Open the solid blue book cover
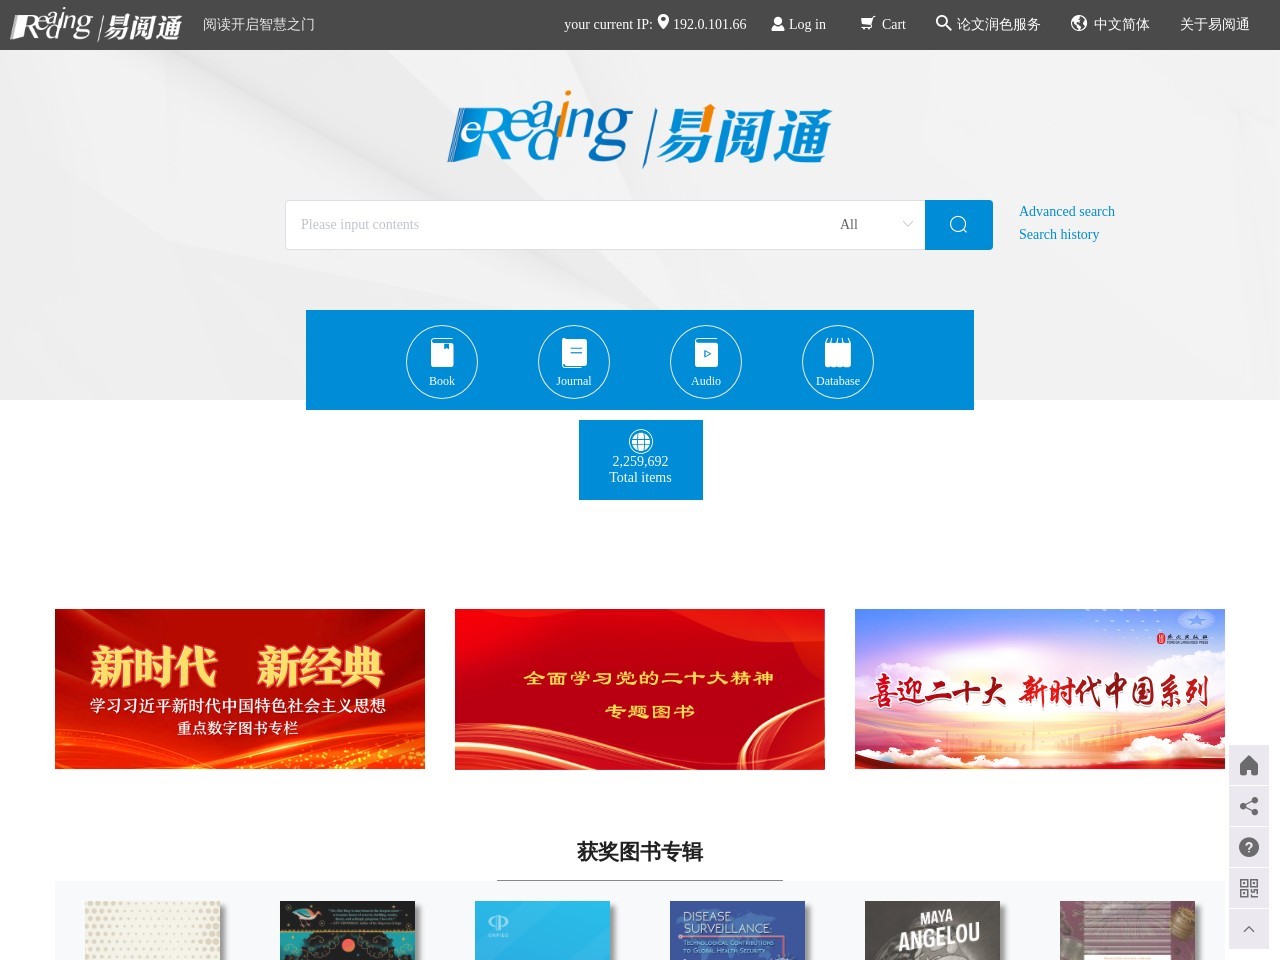 [542, 930]
